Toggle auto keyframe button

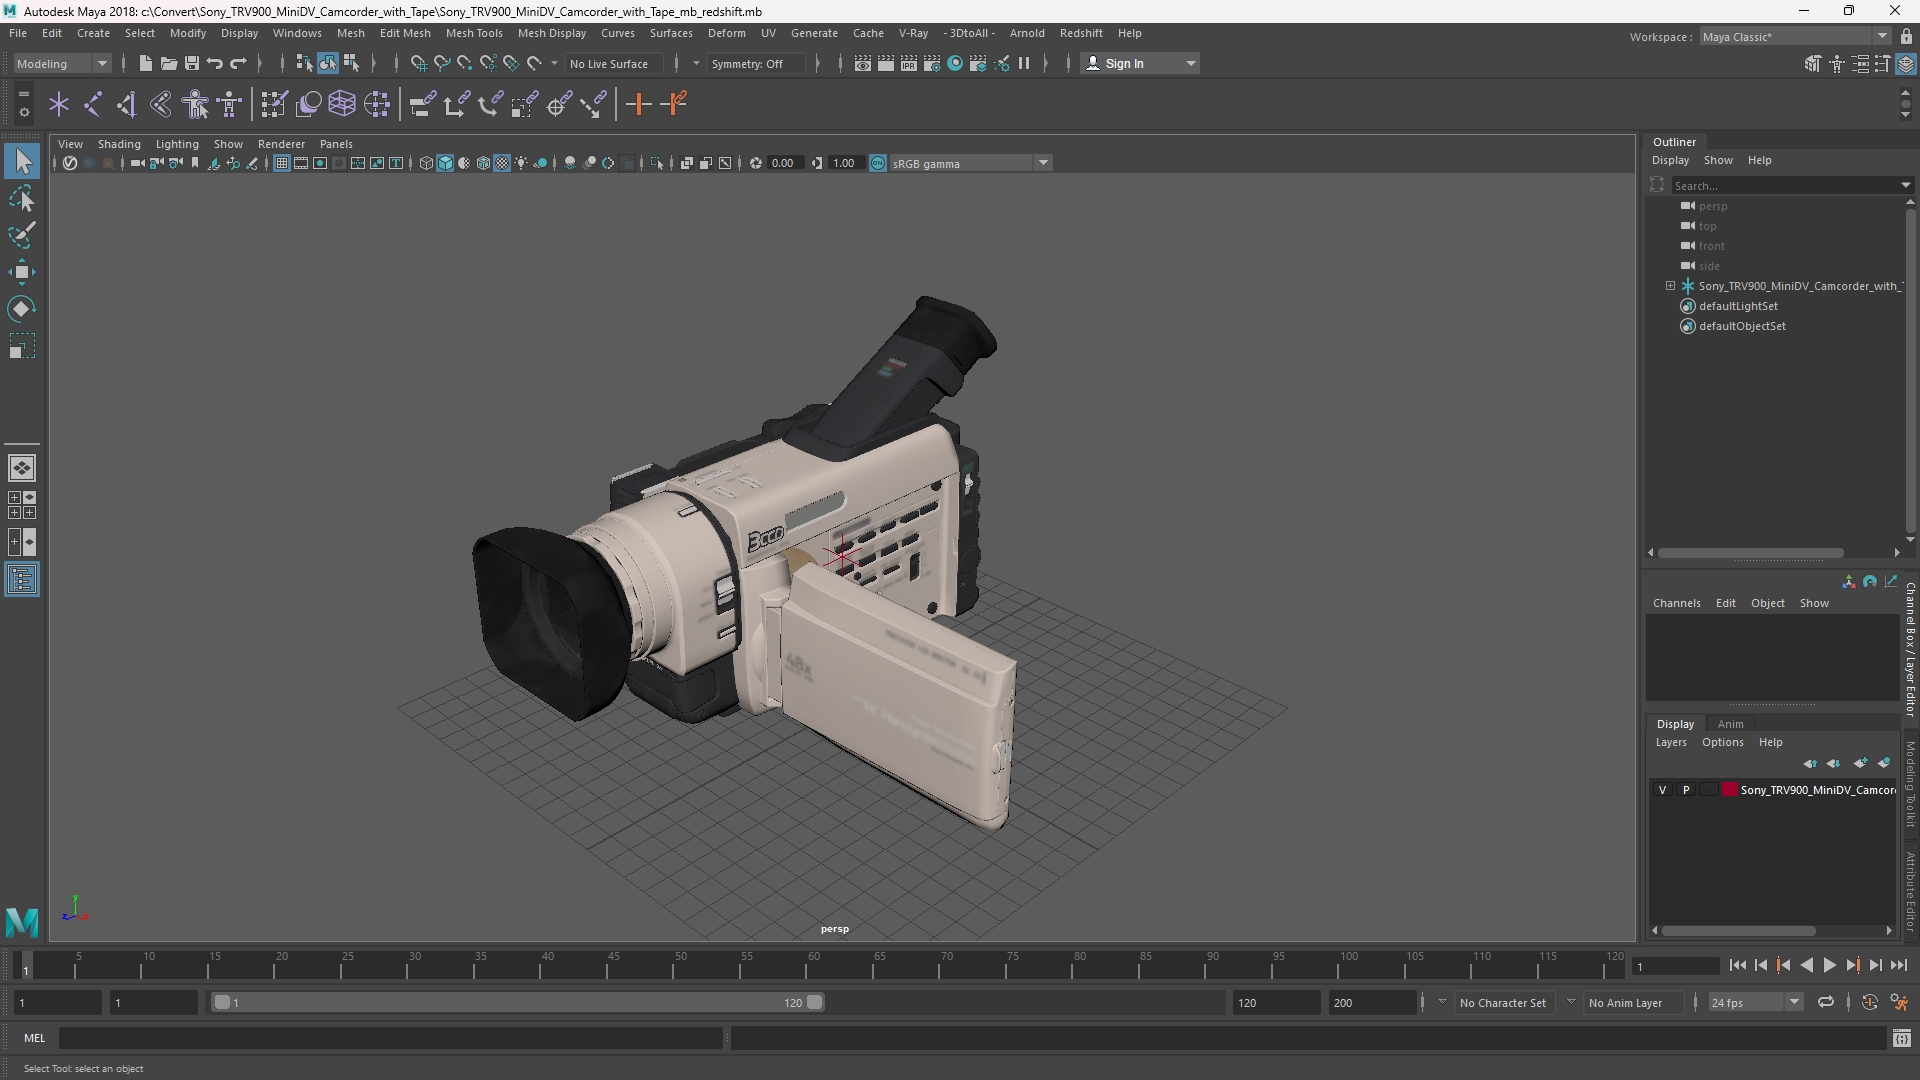point(1869,1002)
